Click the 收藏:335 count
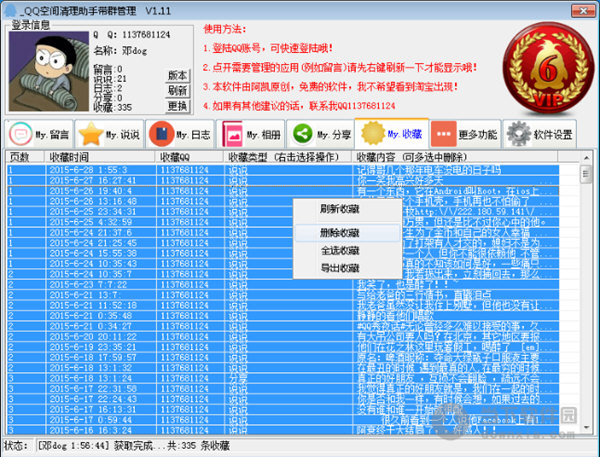Viewport: 600px width, 457px height. [x=112, y=108]
